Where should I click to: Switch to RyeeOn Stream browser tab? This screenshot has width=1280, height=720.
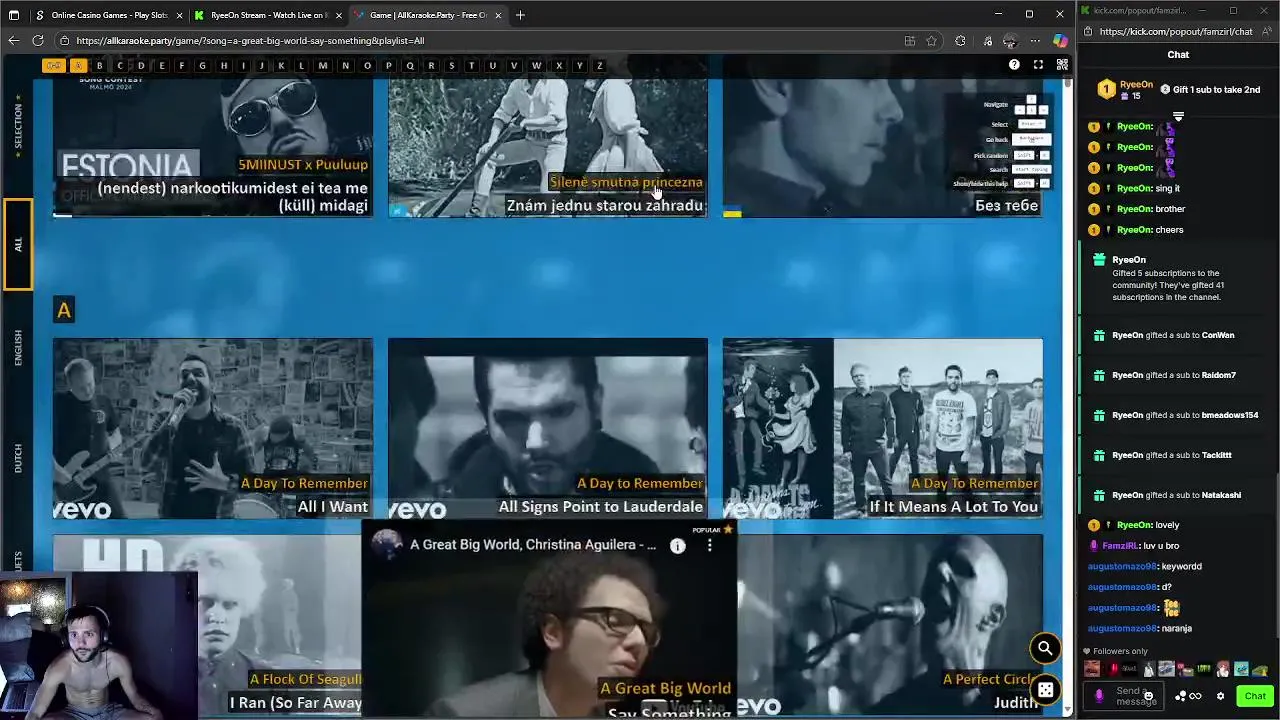click(x=268, y=15)
